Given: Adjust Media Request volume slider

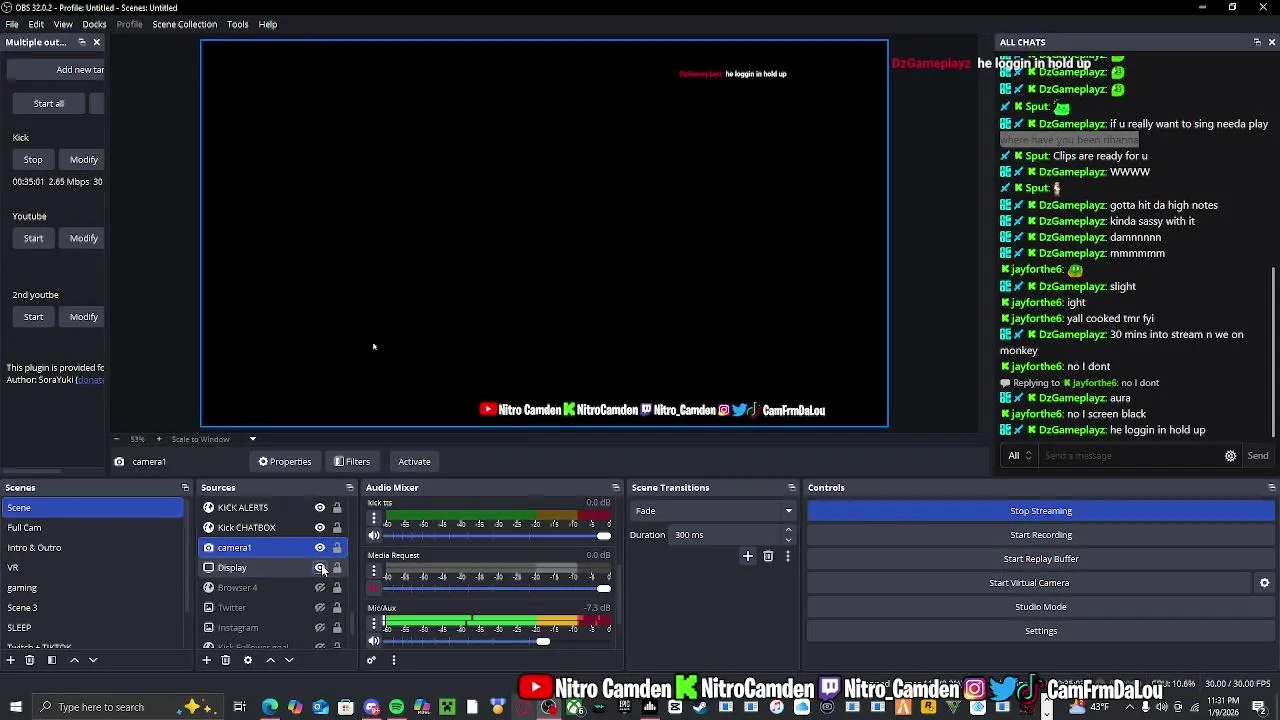Looking at the screenshot, I should tap(496, 588).
